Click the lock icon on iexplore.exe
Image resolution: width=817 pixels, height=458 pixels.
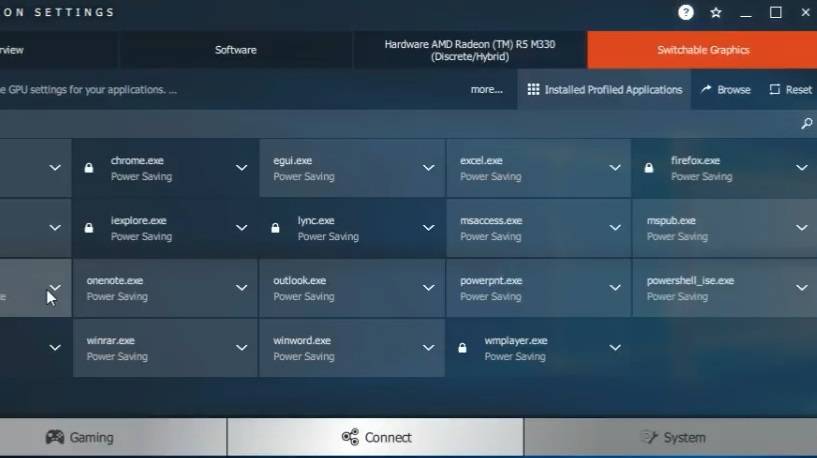89,228
